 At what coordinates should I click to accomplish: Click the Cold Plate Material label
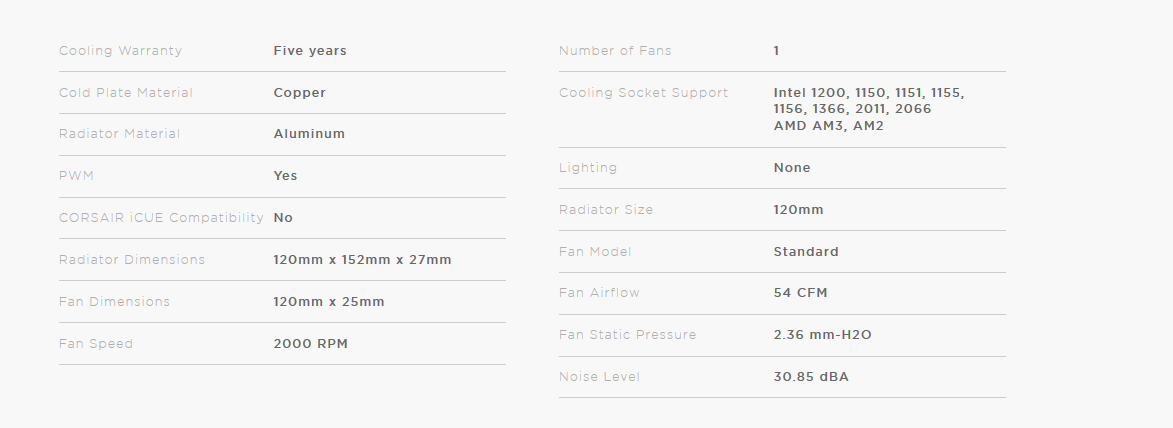[x=126, y=93]
